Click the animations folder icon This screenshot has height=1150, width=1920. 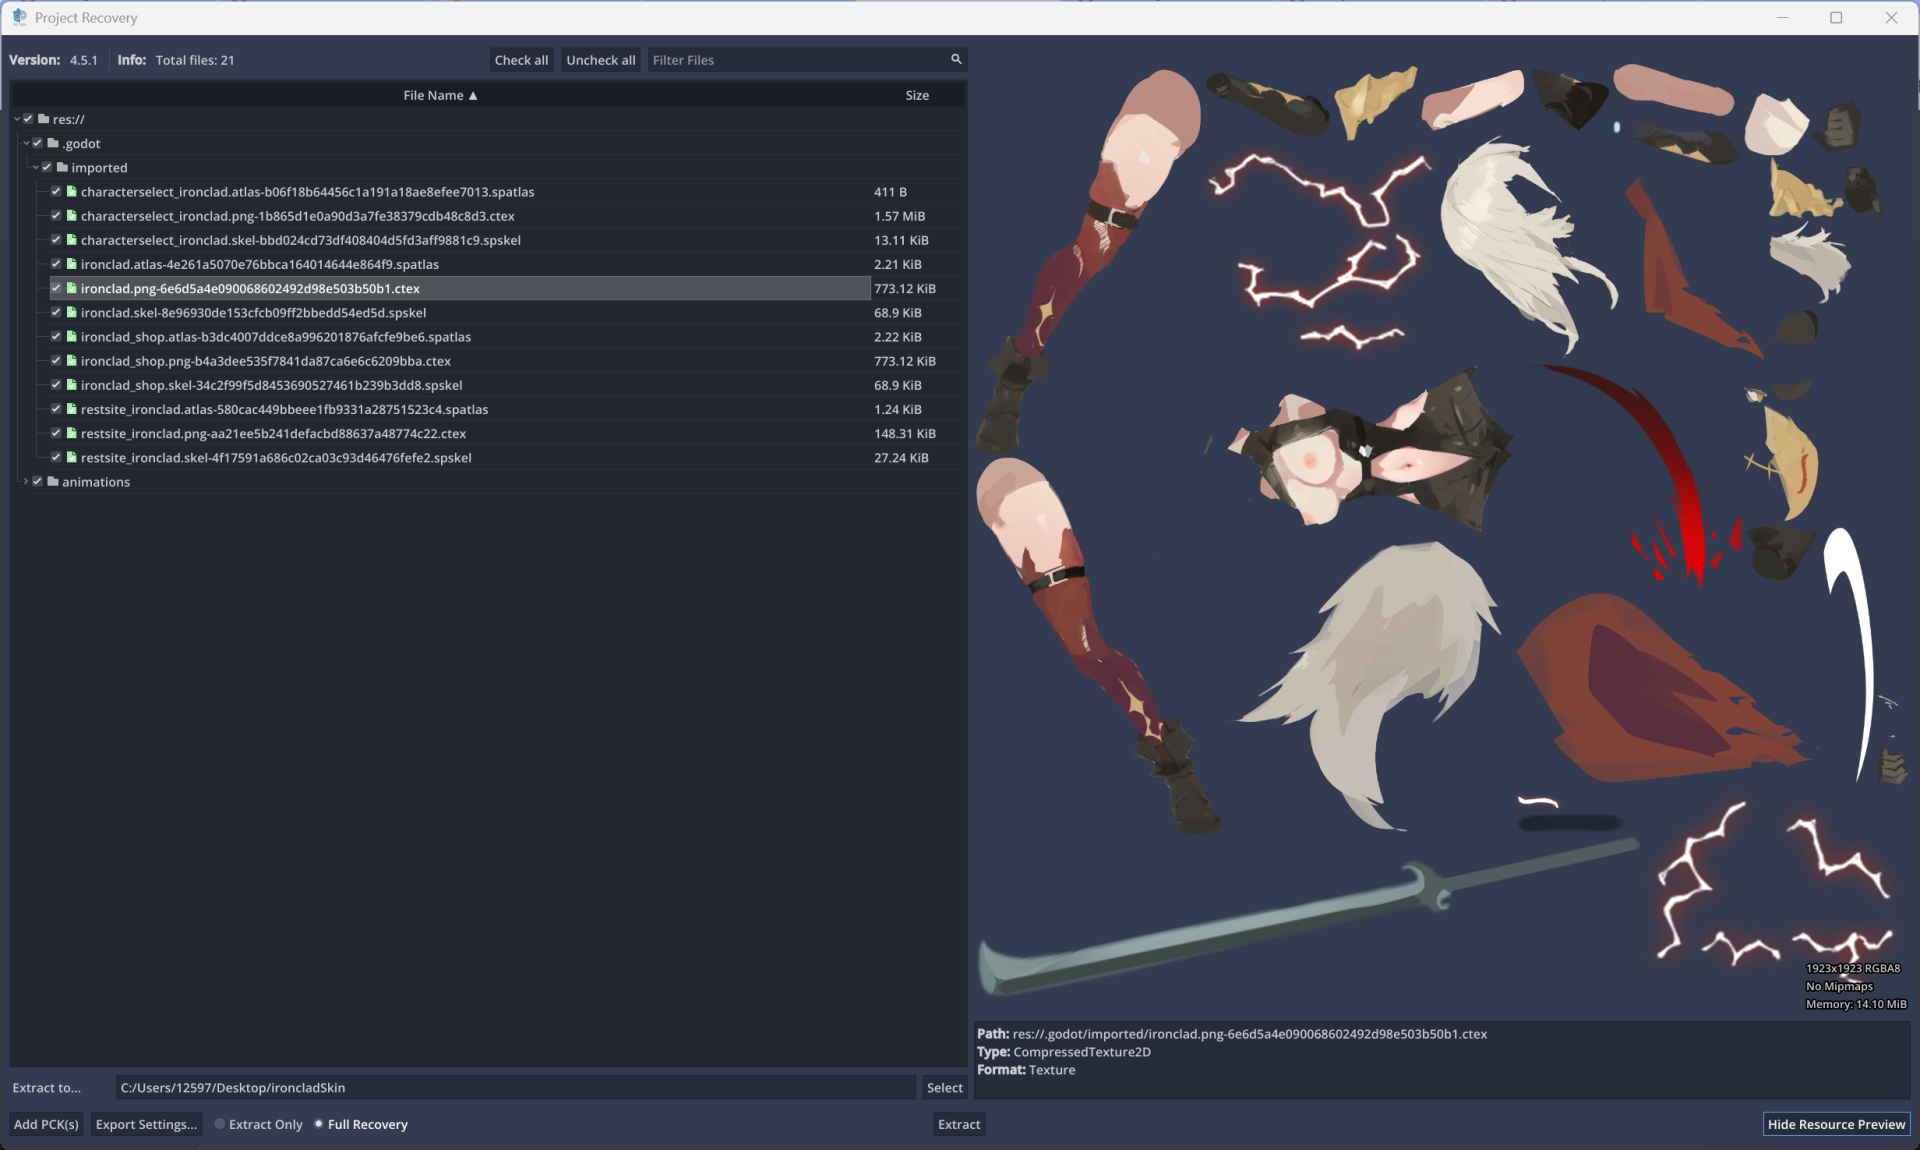(53, 481)
